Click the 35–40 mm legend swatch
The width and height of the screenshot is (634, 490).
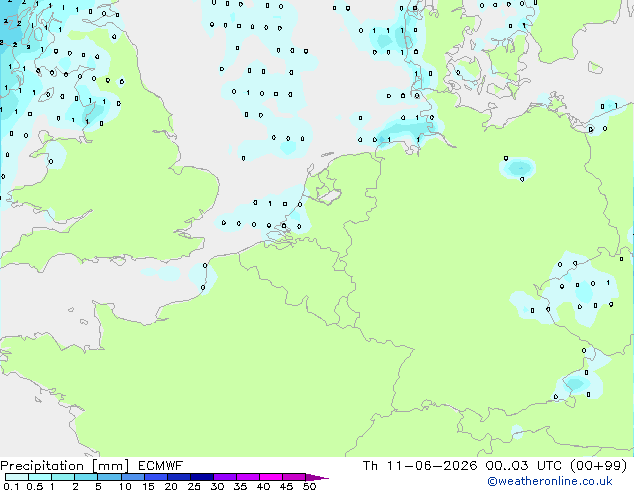[247, 477]
